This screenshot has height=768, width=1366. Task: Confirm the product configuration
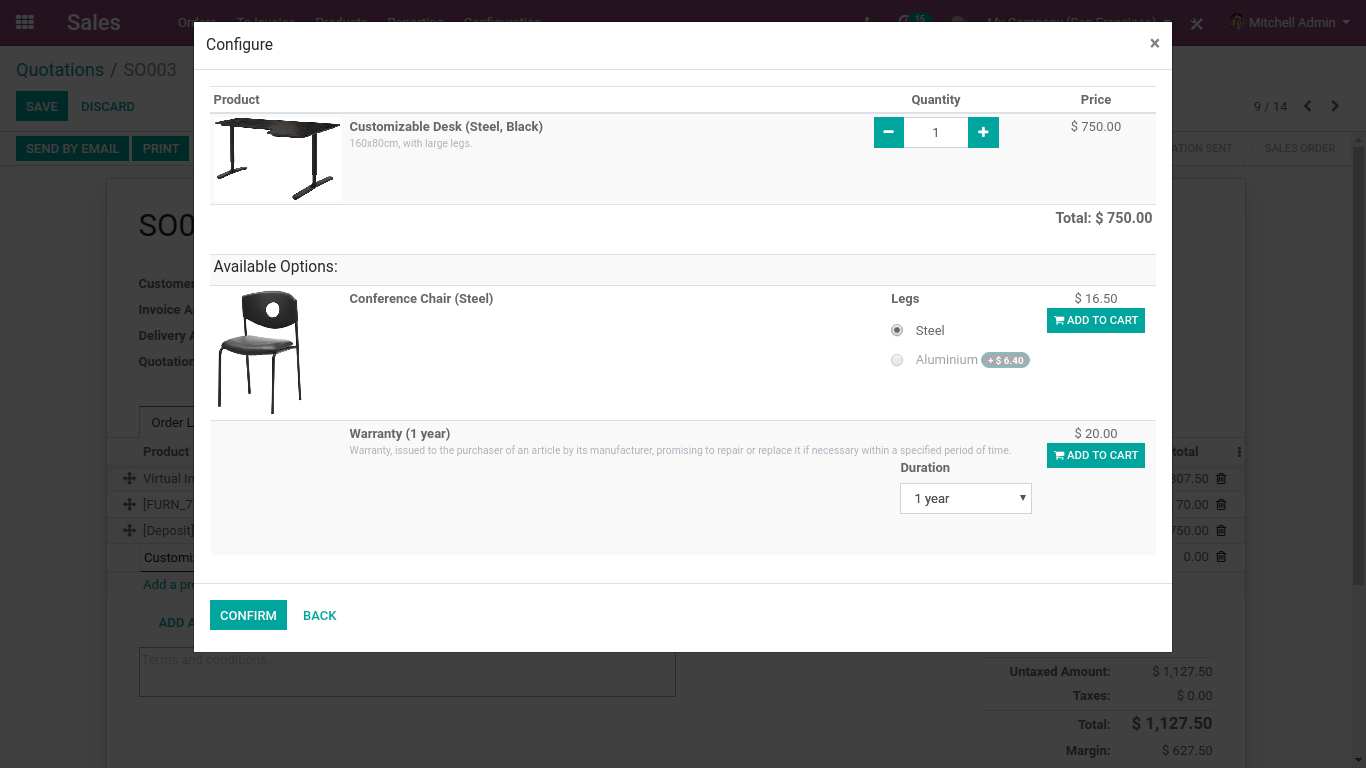click(248, 615)
